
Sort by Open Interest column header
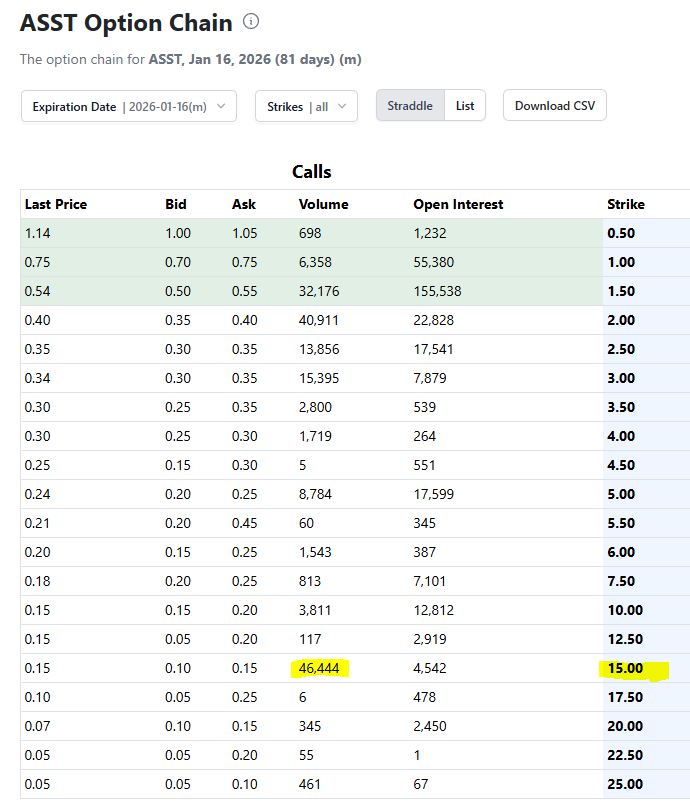458,204
